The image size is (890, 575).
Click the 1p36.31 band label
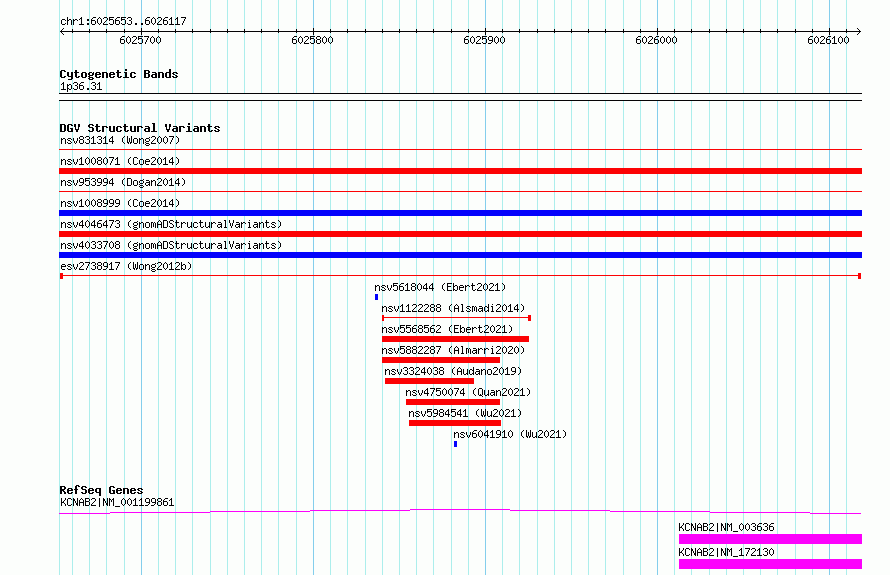[x=81, y=86]
